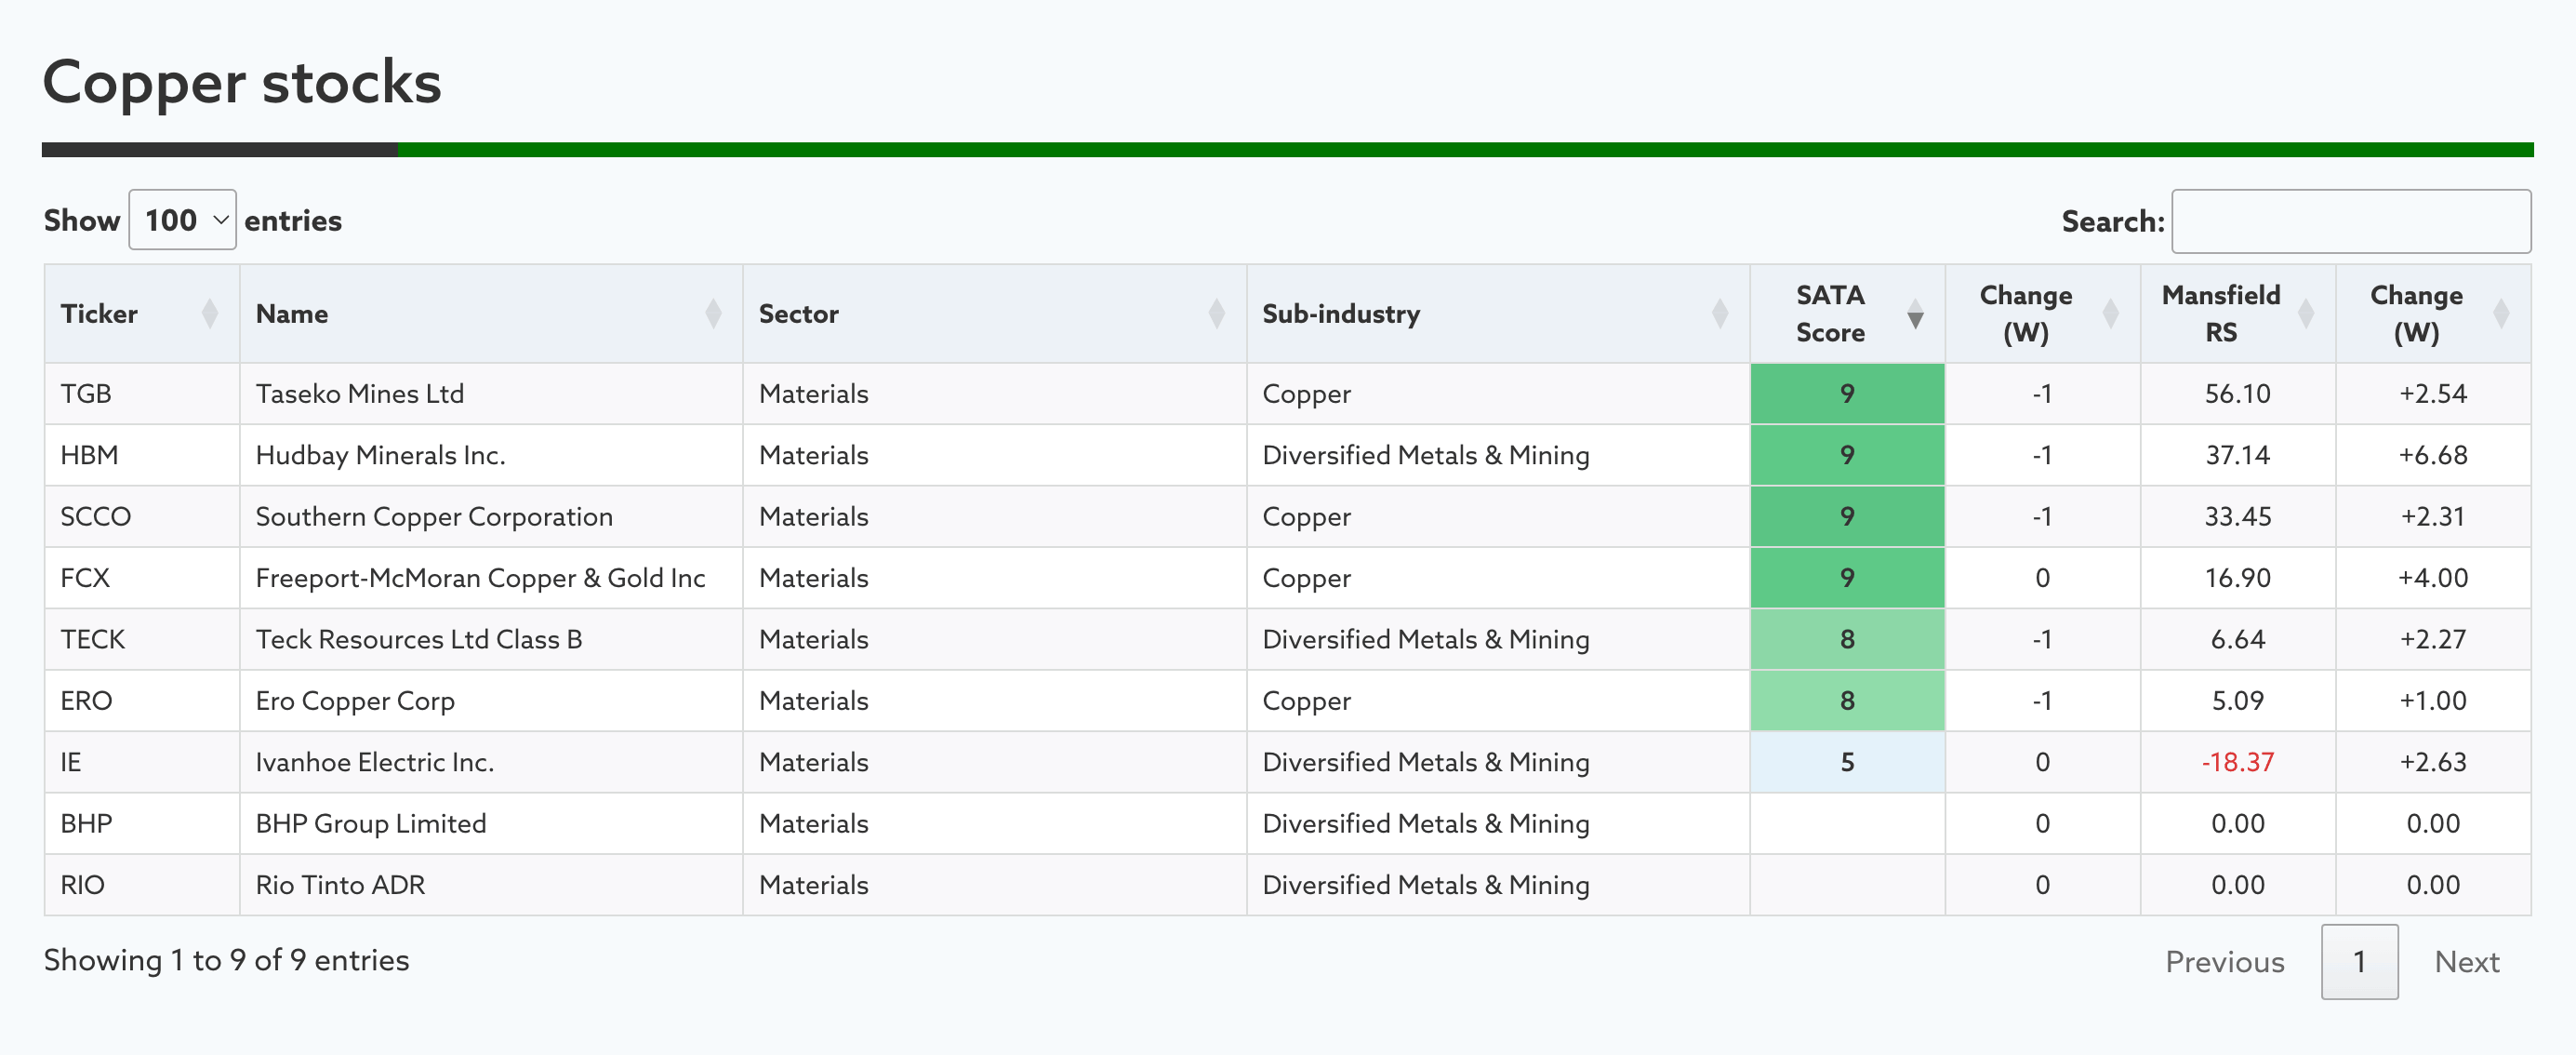
Task: Go to the Next page
Action: click(x=2467, y=962)
